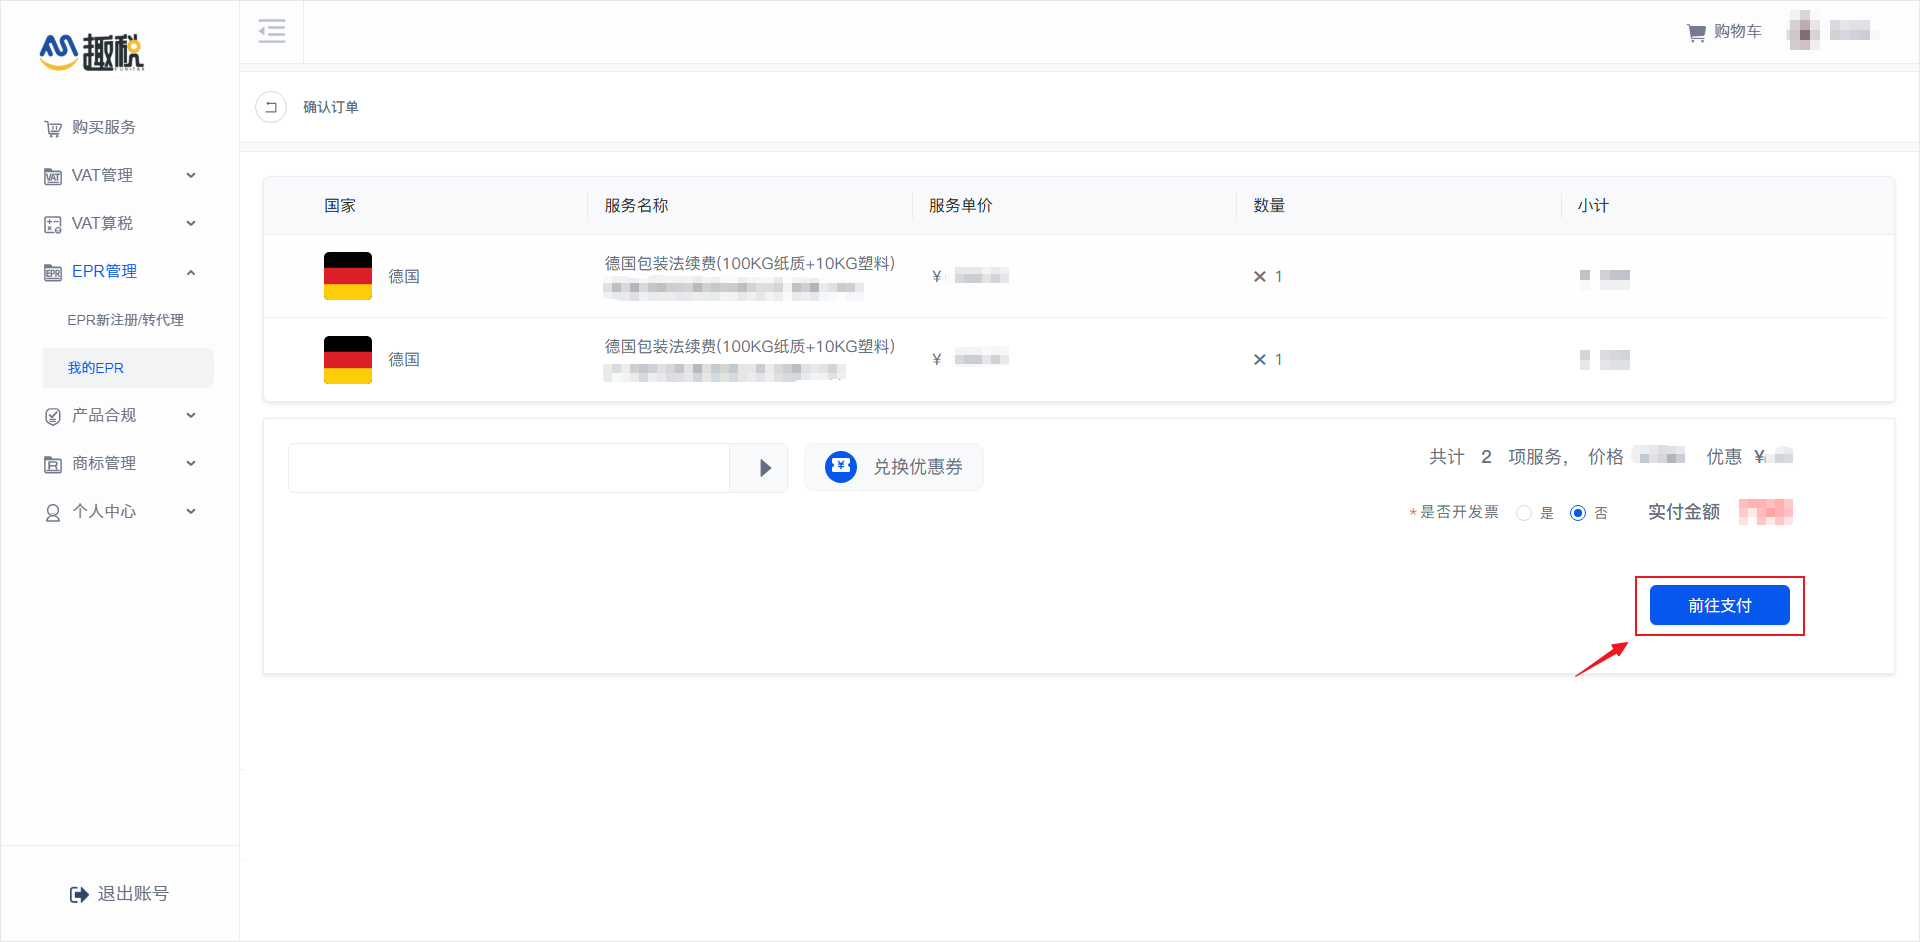Click the arrow next to the coupon input
The image size is (1920, 942).
[x=764, y=467]
